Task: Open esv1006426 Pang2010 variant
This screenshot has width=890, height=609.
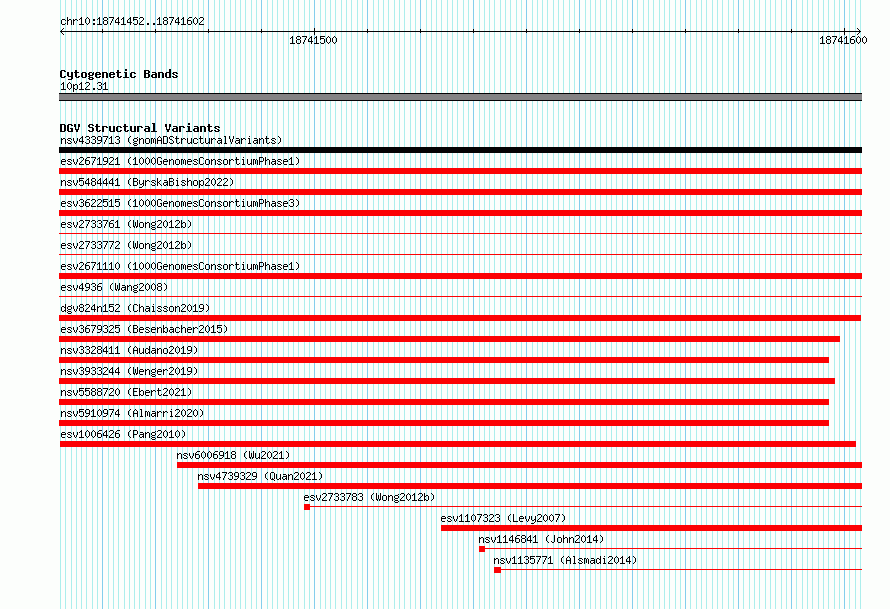Action: point(123,434)
